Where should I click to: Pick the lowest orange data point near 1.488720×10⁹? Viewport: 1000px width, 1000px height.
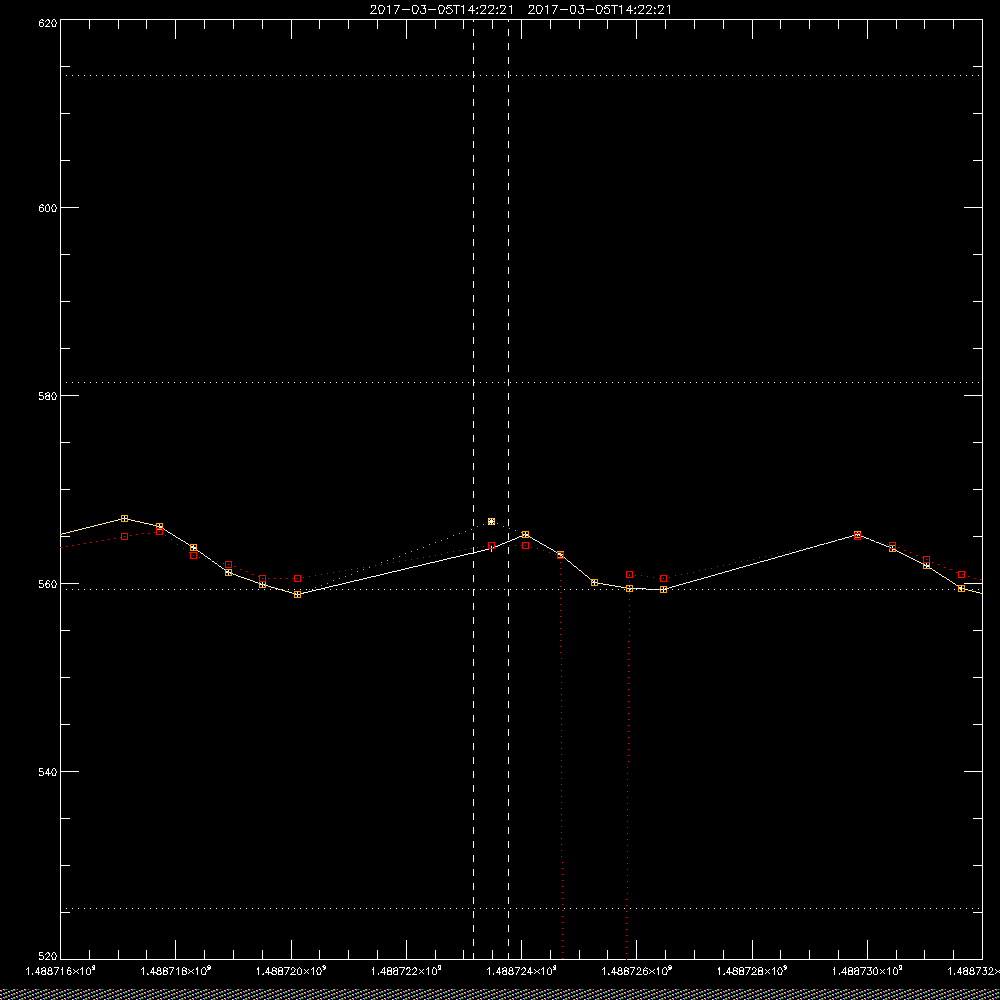tap(297, 594)
